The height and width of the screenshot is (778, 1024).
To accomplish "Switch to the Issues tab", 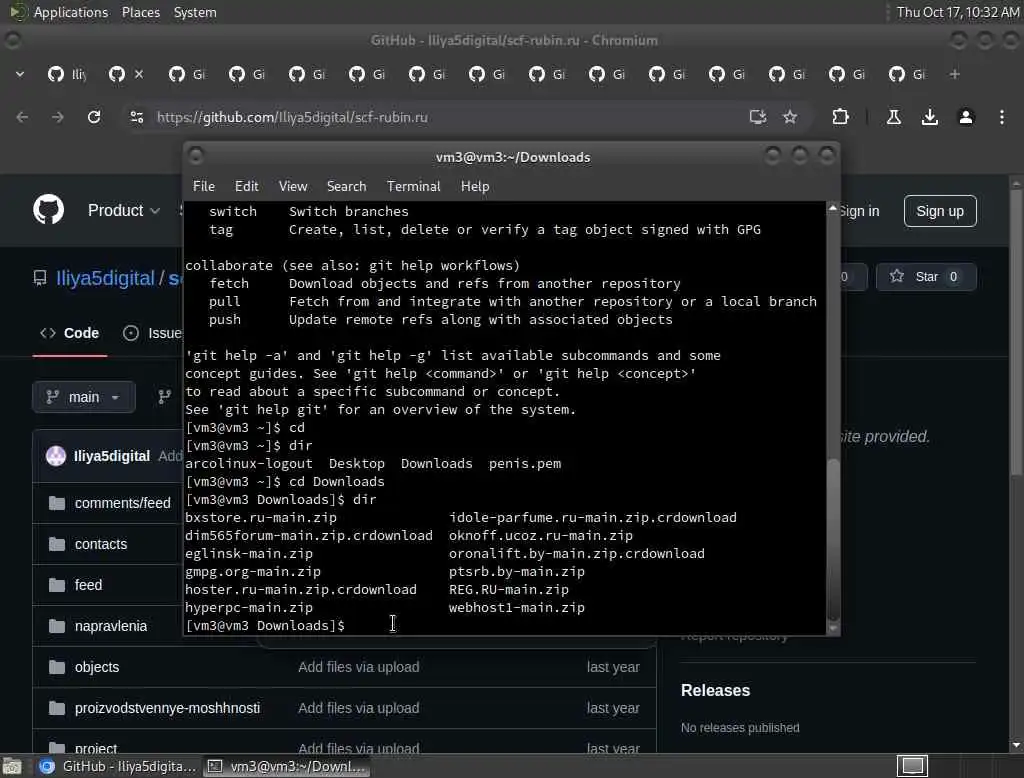I will 153,333.
